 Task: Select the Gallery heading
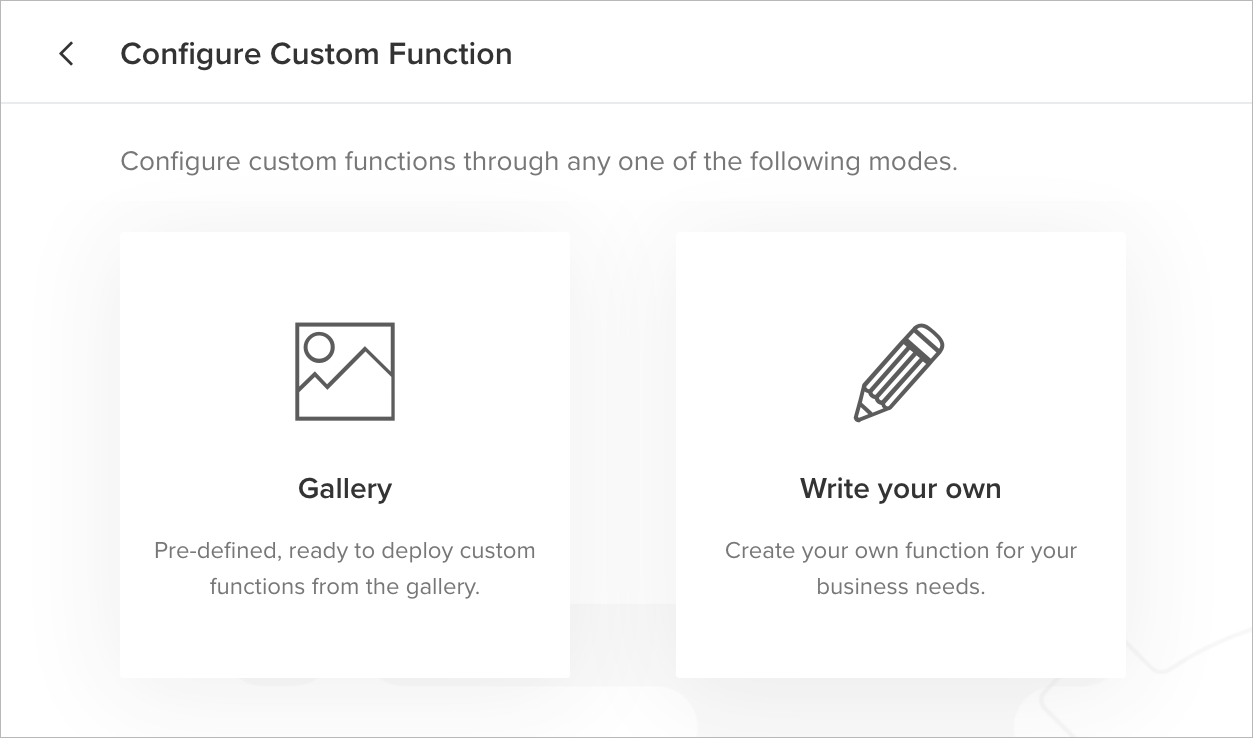(345, 489)
